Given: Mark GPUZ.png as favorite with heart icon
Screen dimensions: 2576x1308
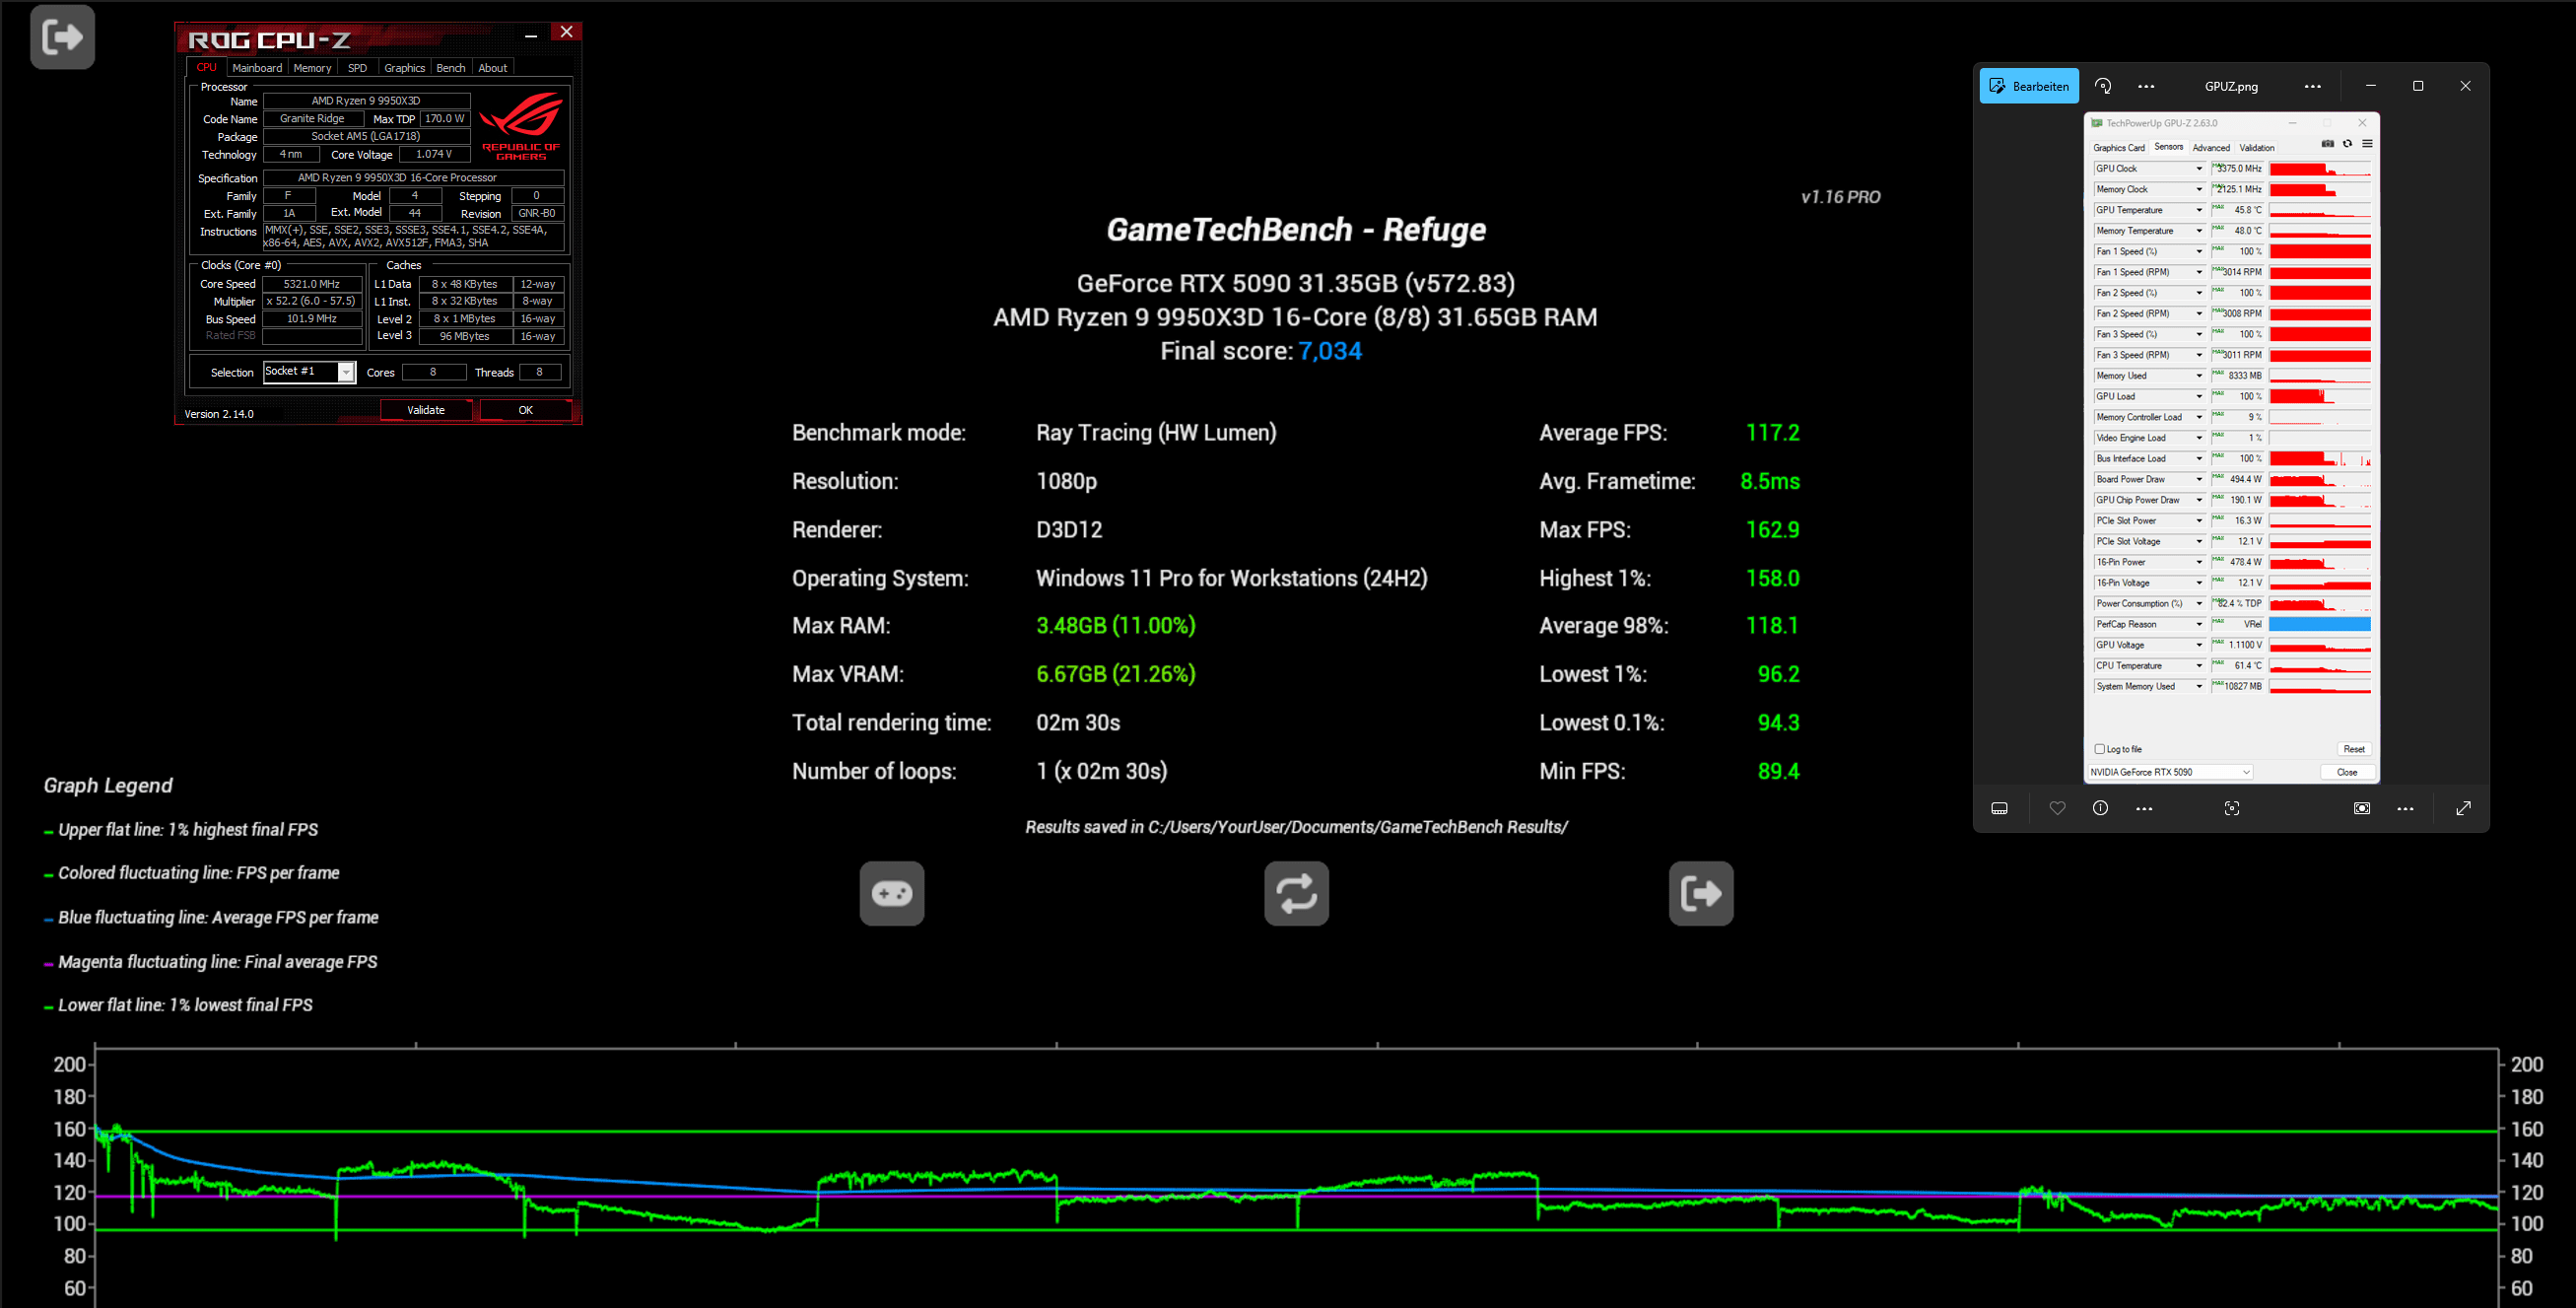Looking at the screenshot, I should (2057, 808).
